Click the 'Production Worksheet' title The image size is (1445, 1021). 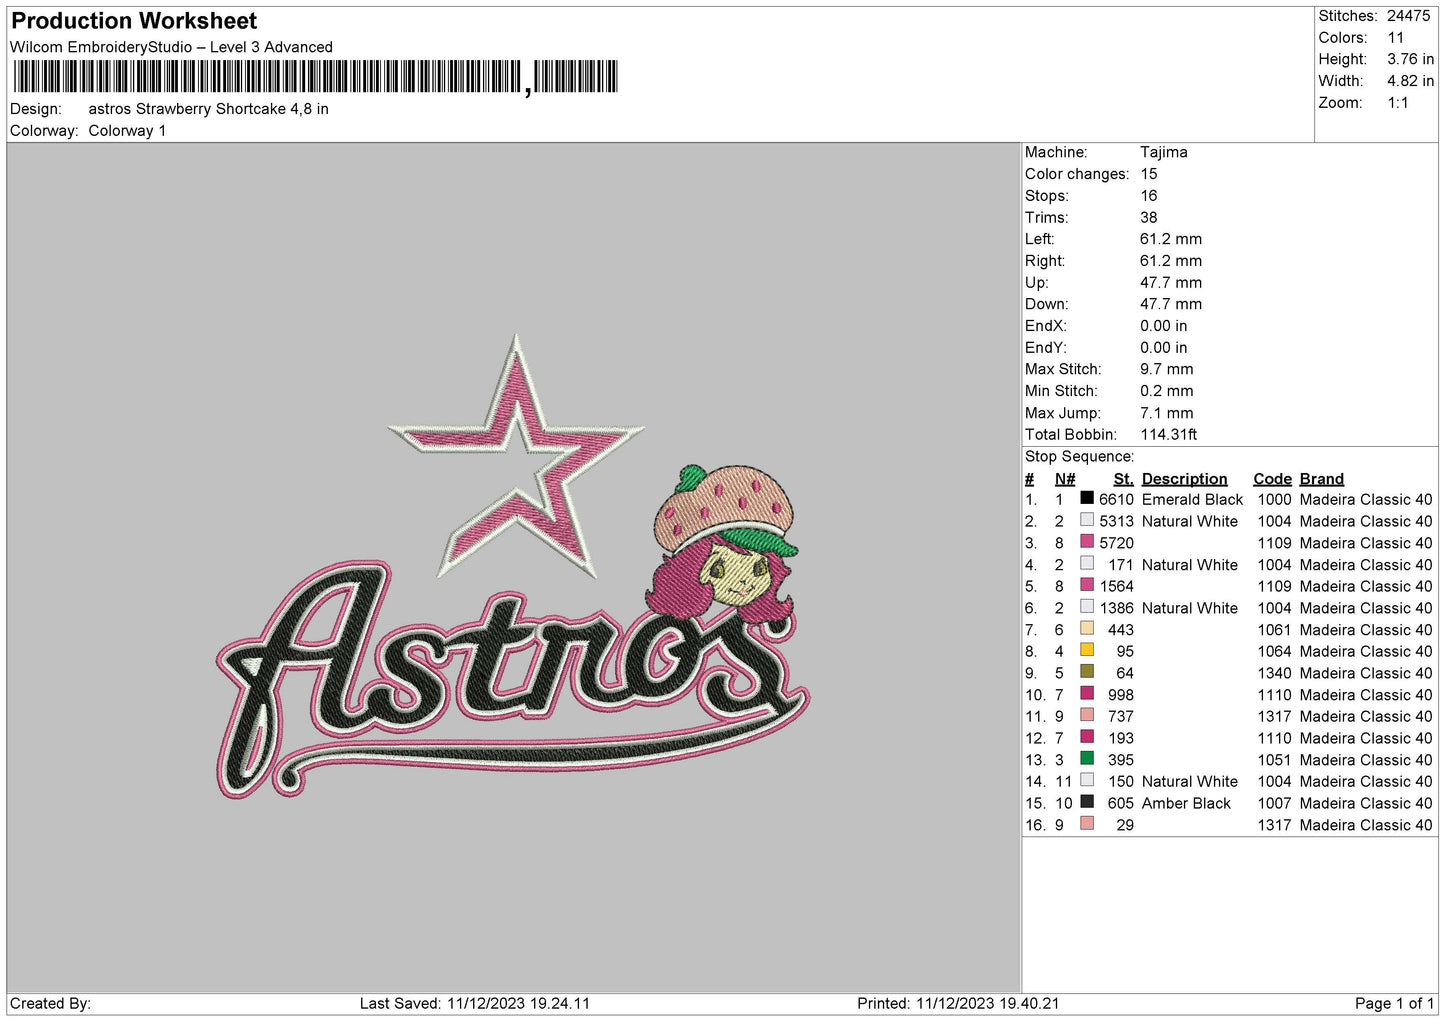pos(134,21)
